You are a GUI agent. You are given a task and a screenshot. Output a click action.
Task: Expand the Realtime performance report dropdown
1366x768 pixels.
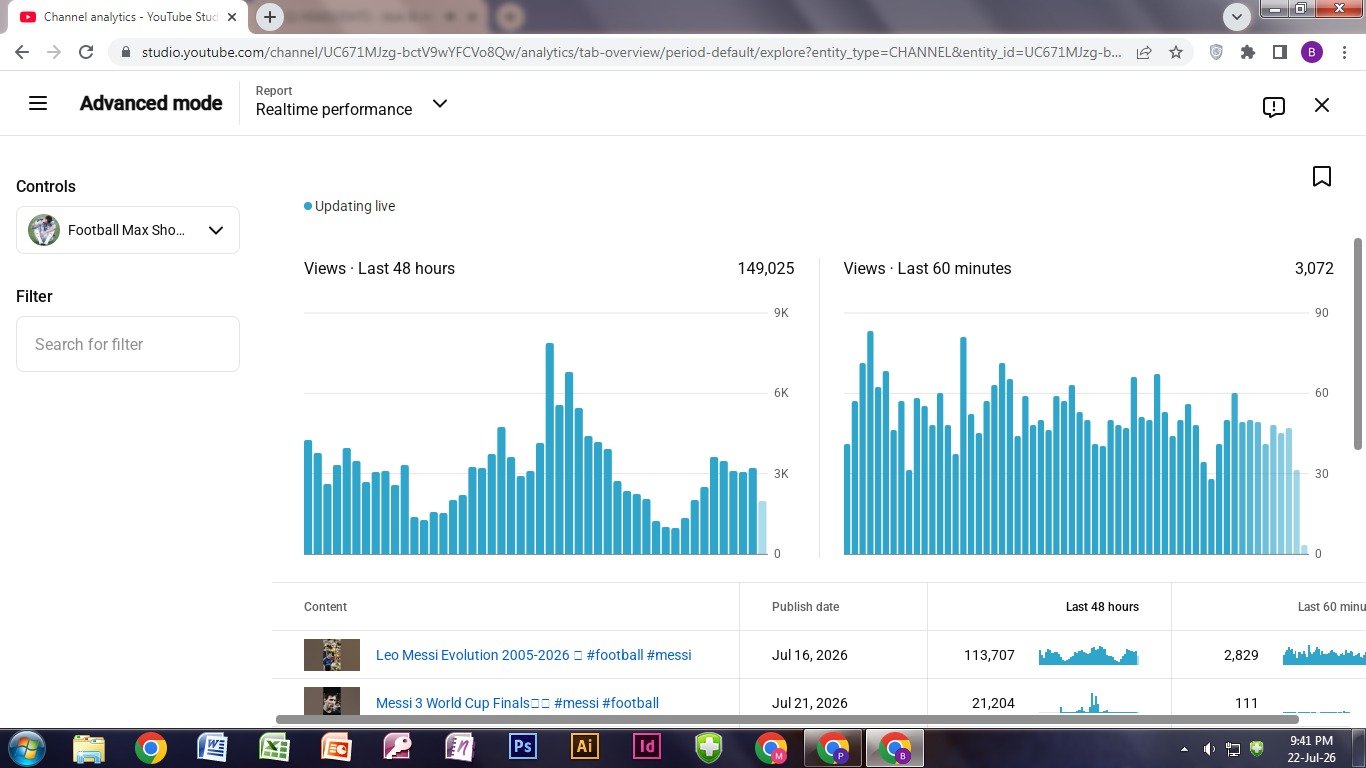pyautogui.click(x=439, y=103)
